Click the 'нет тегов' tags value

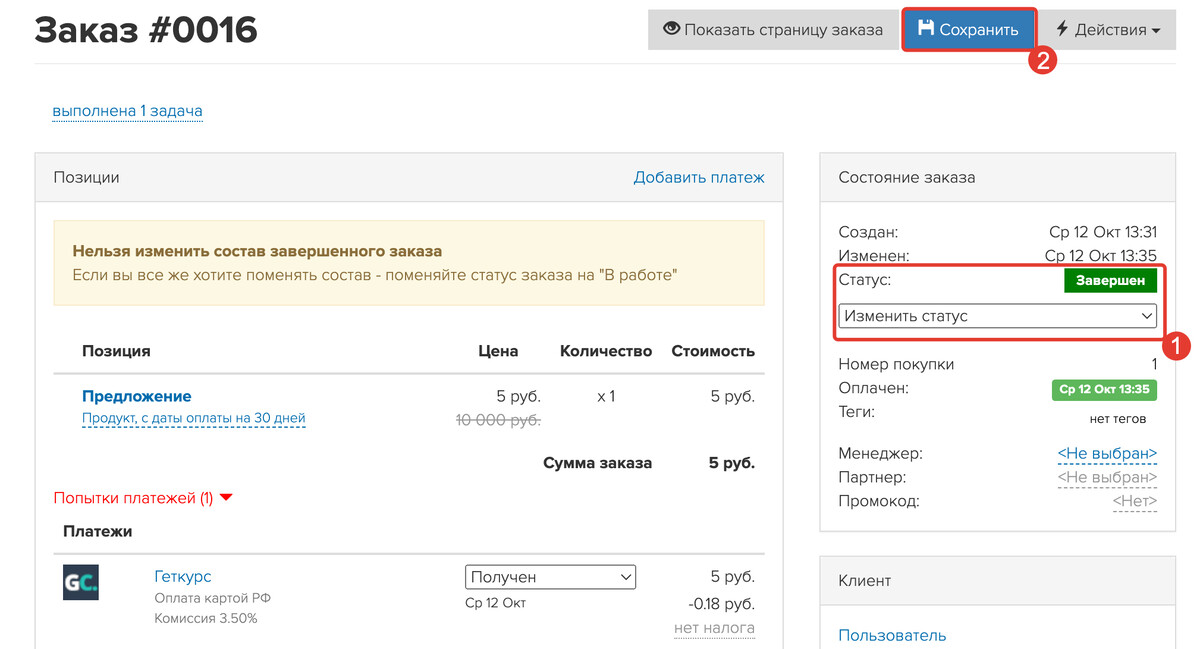click(1118, 419)
